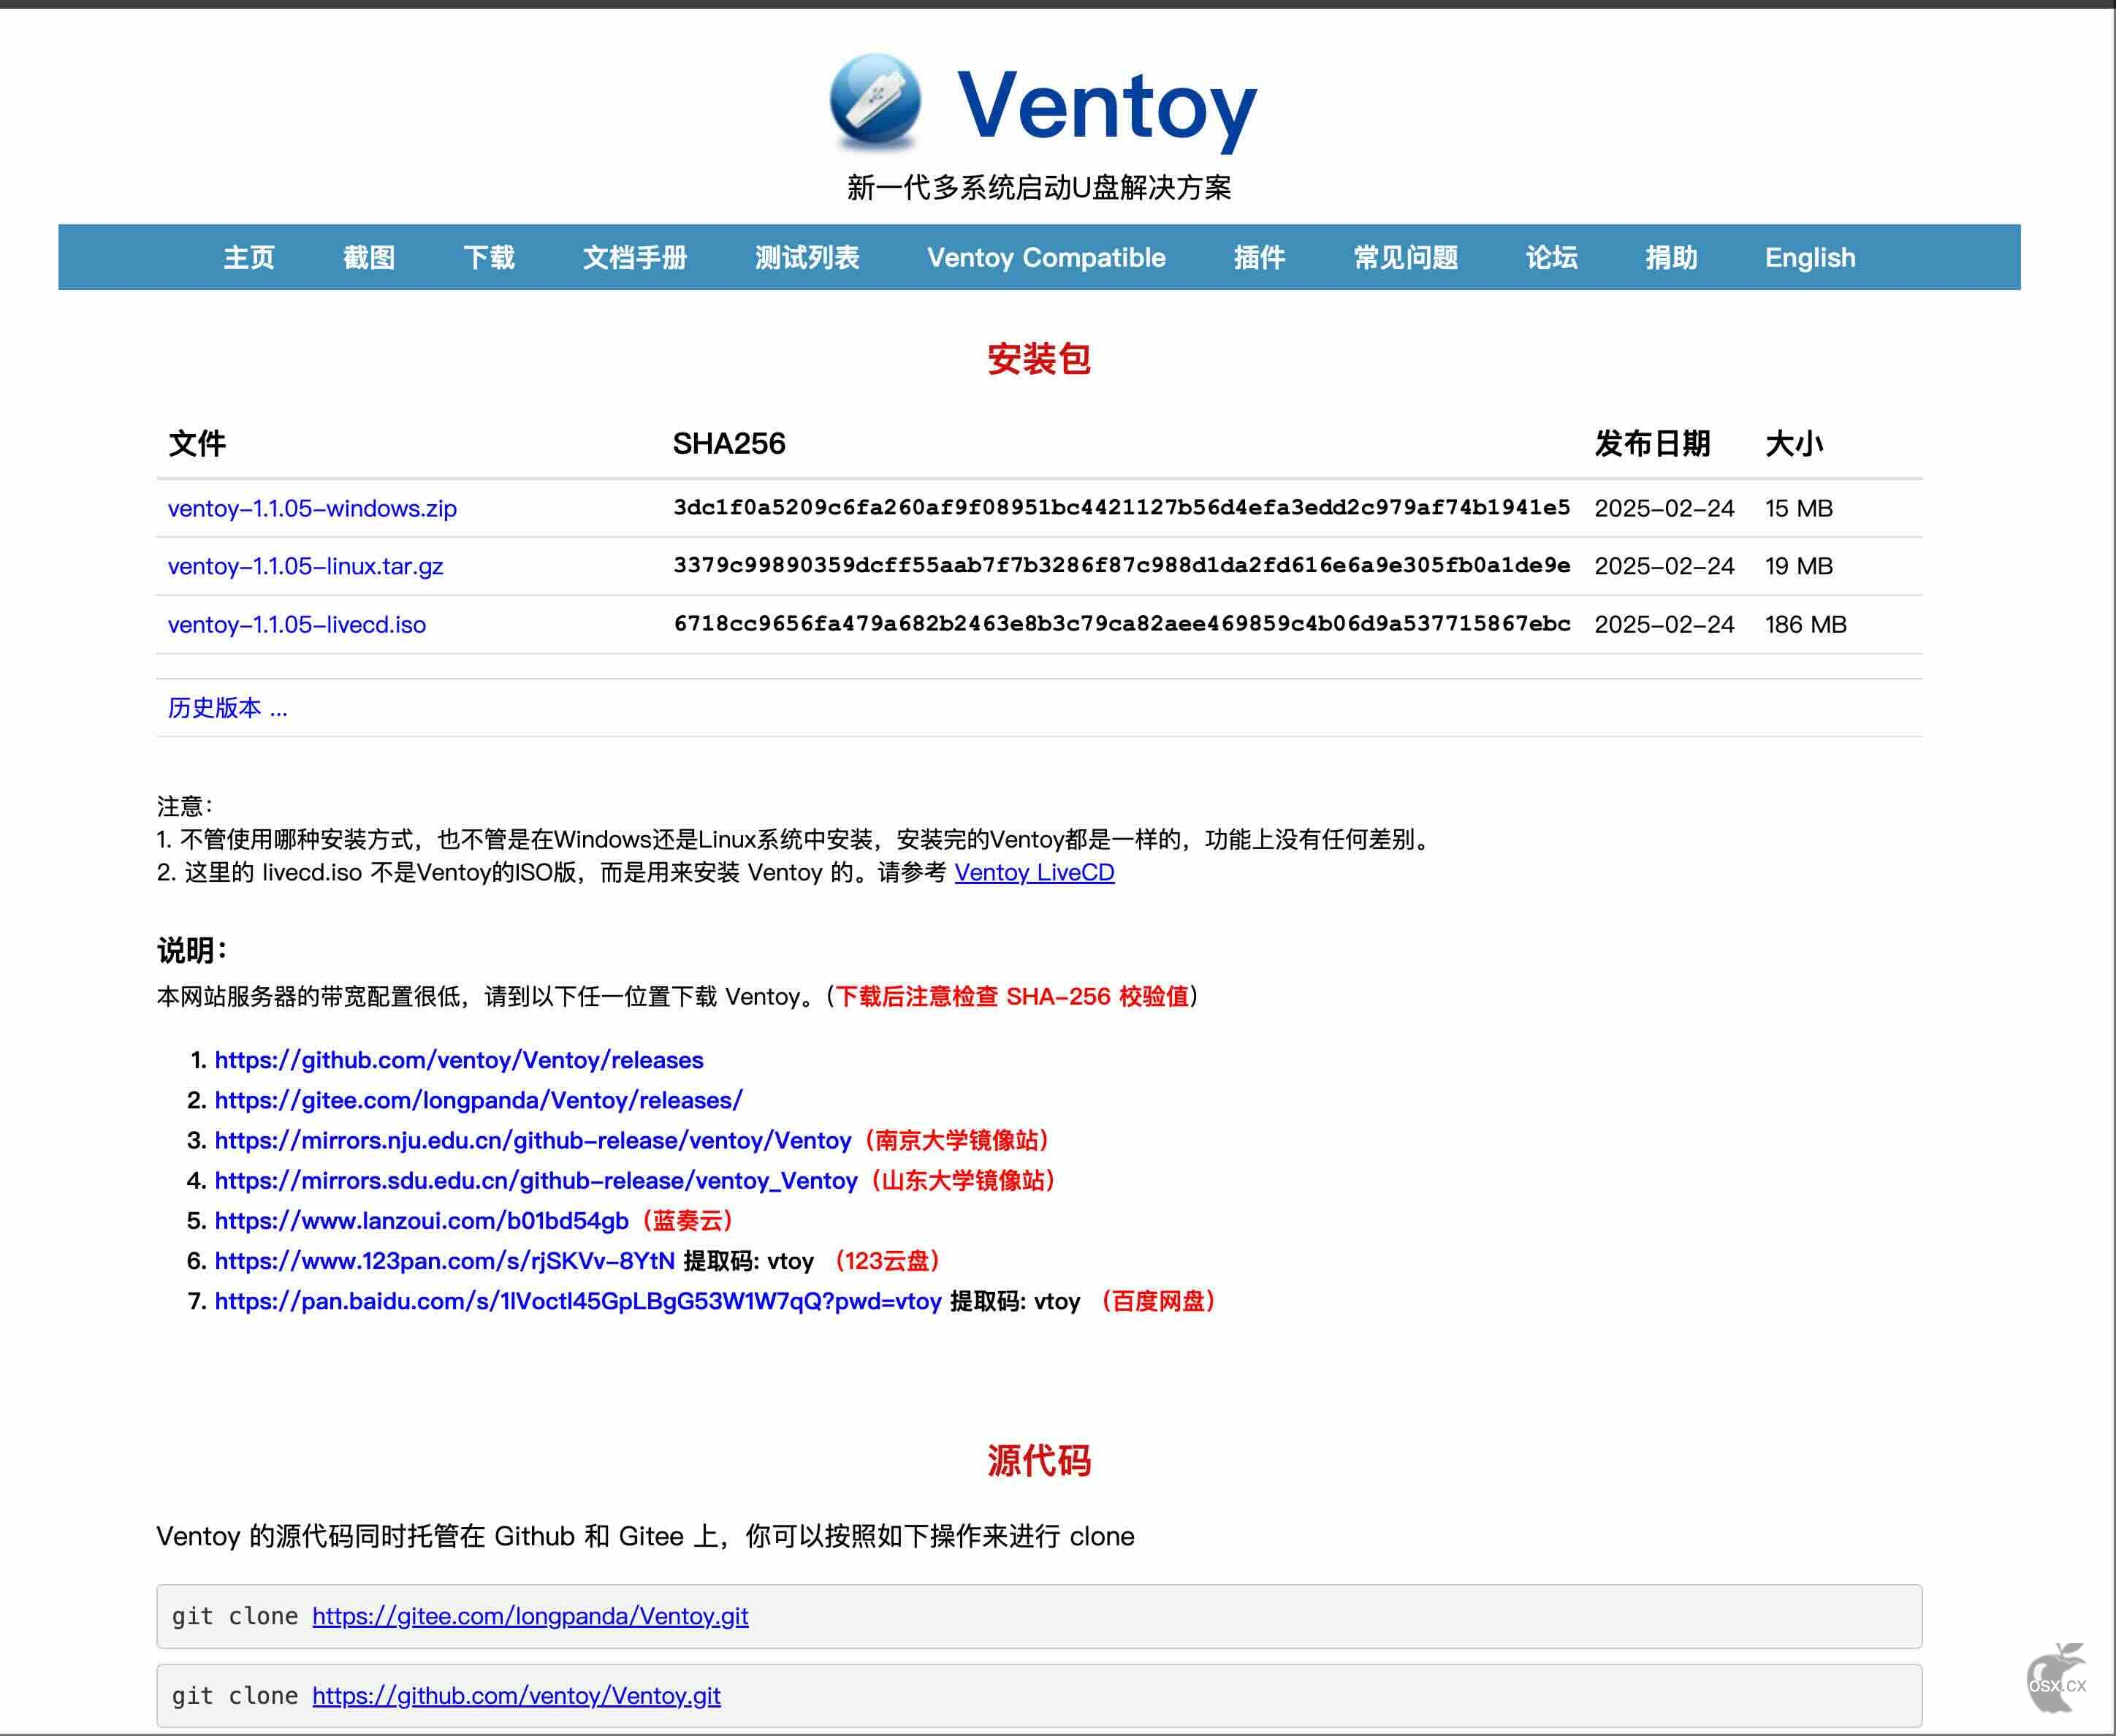Open the 常见问题 nav item
Screen dimensions: 2116x1736
pos(1405,257)
